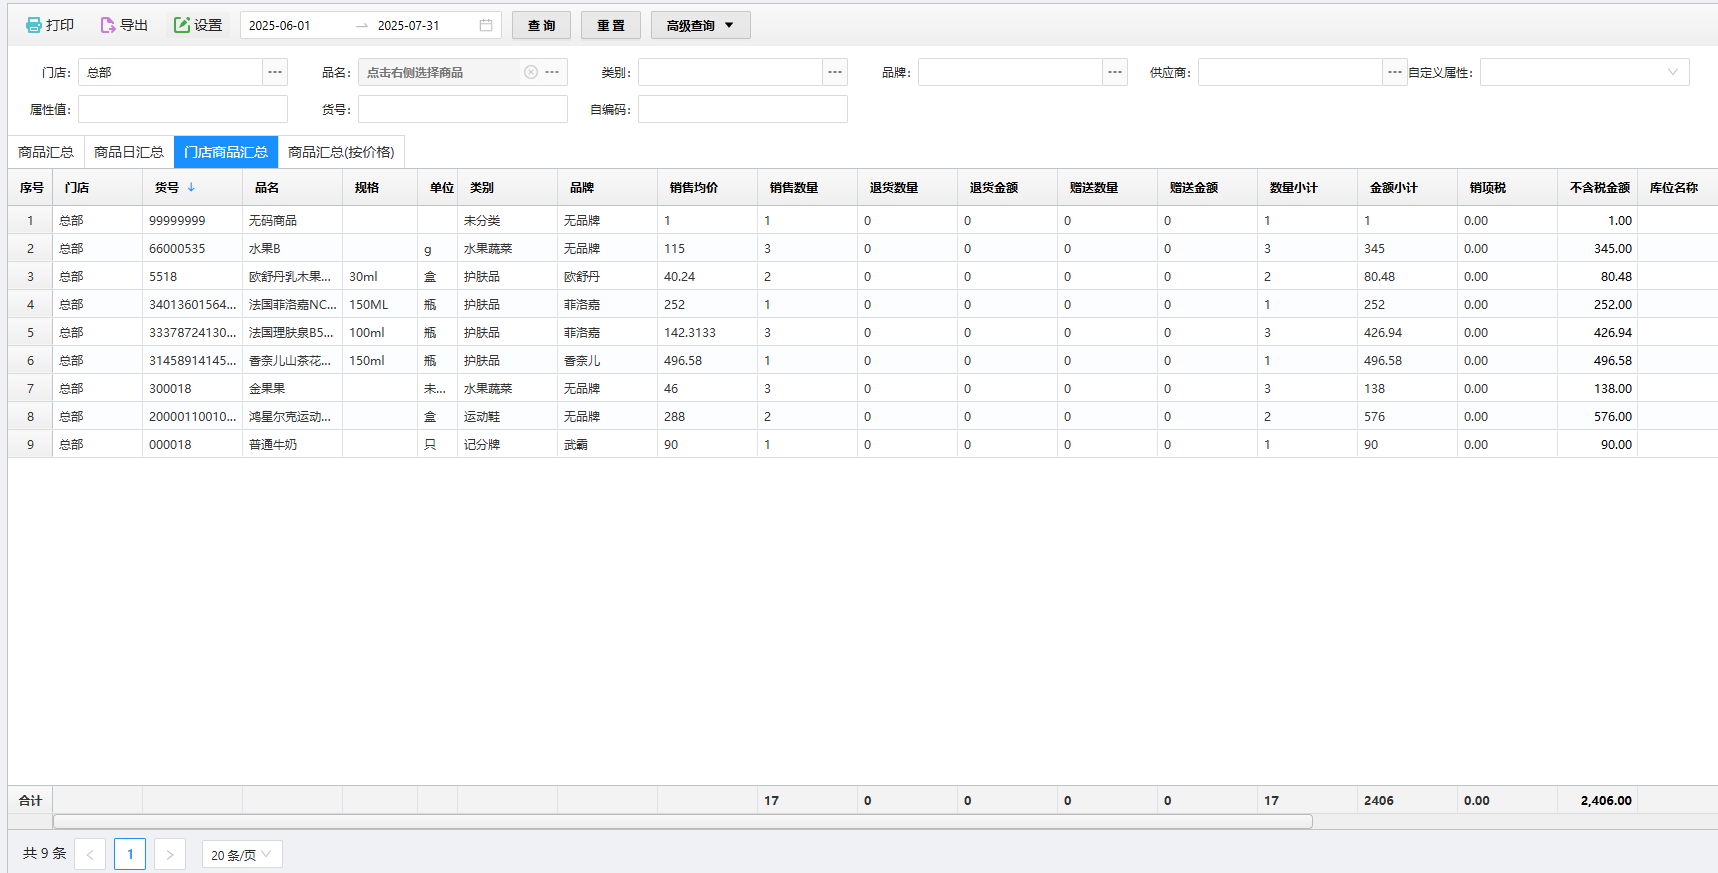Click the 武霸 brand cell

click(x=608, y=444)
